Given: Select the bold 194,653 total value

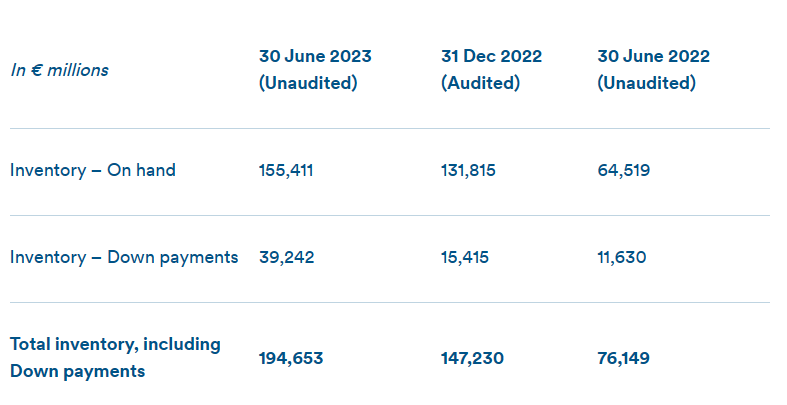Looking at the screenshot, I should pos(290,358).
